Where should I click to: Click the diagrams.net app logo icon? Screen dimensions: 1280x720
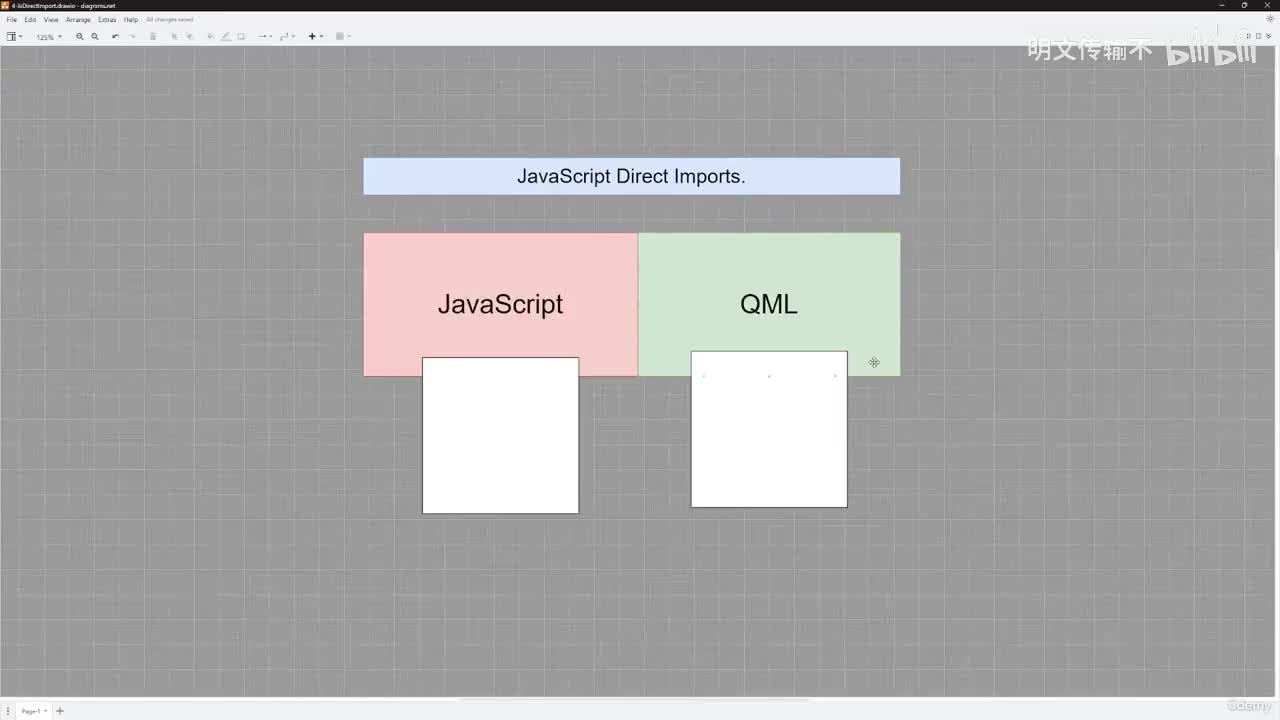[5, 5]
